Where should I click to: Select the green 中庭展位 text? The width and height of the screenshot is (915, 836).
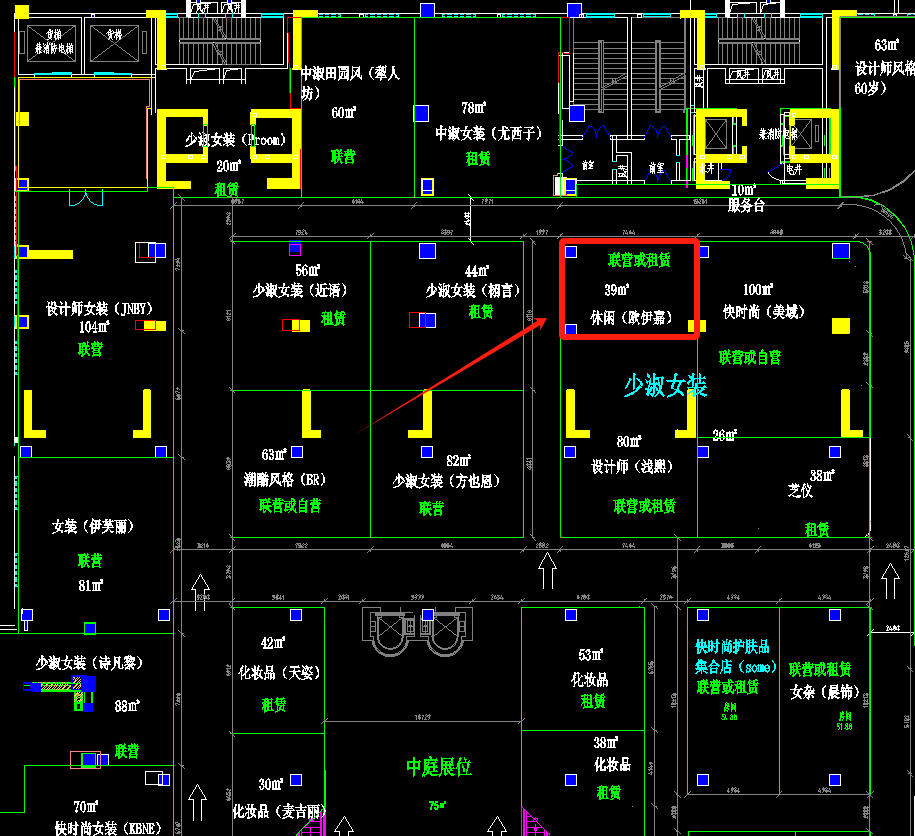click(438, 767)
